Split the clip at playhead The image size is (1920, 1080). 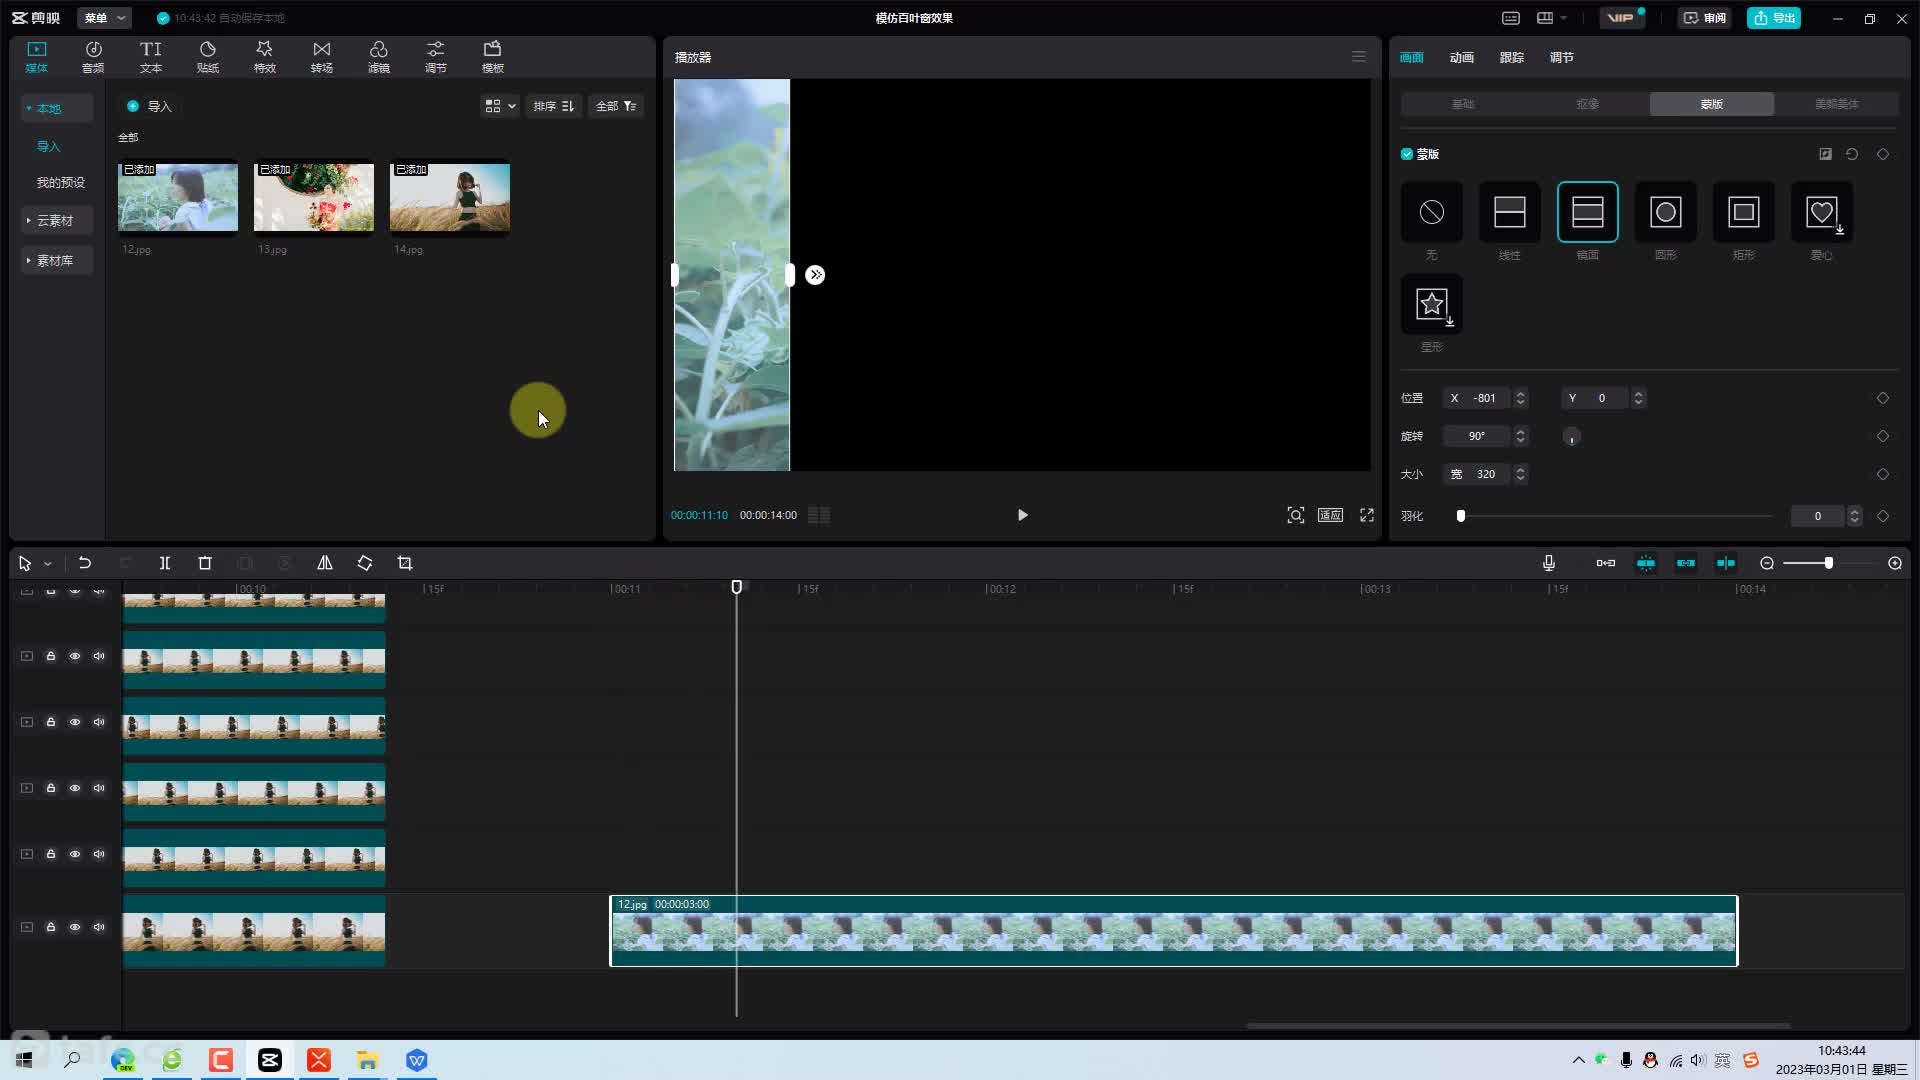(165, 563)
